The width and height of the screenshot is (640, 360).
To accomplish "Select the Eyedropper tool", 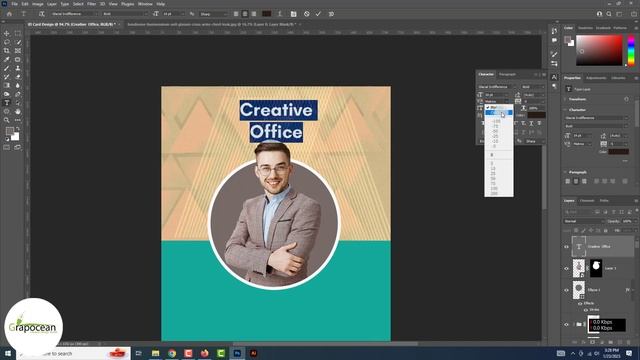I will [7, 60].
